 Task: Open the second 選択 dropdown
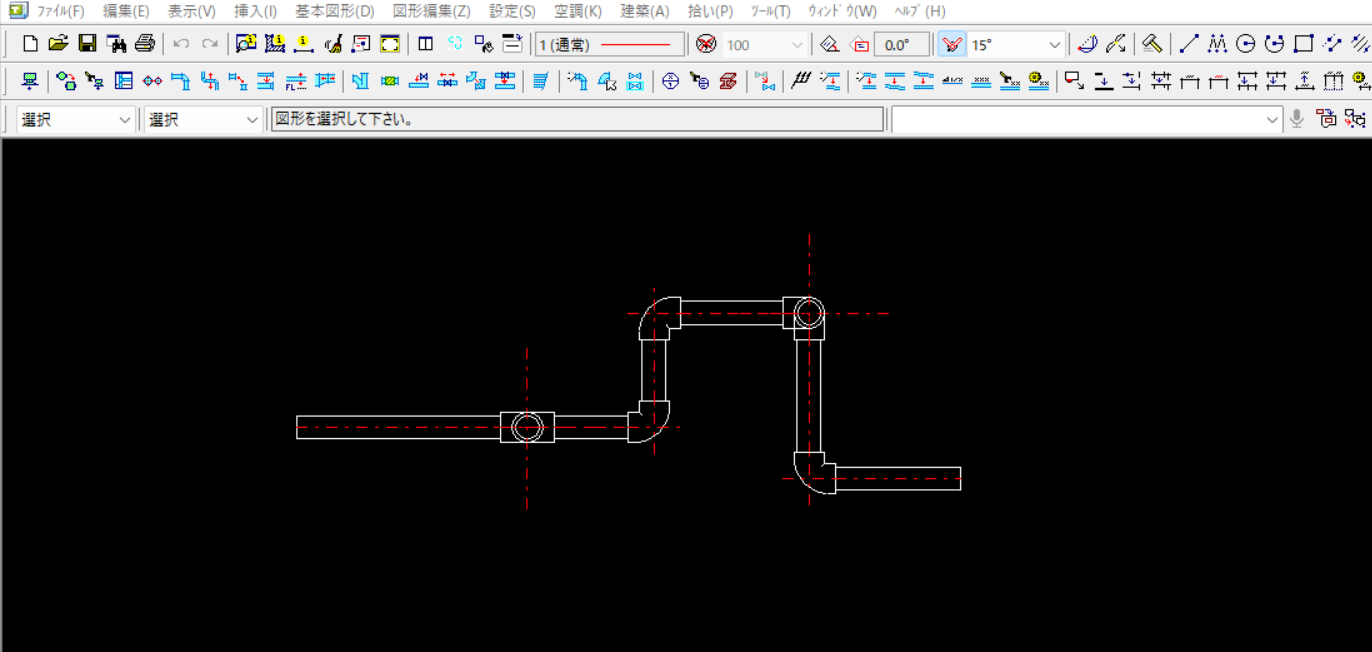253,120
